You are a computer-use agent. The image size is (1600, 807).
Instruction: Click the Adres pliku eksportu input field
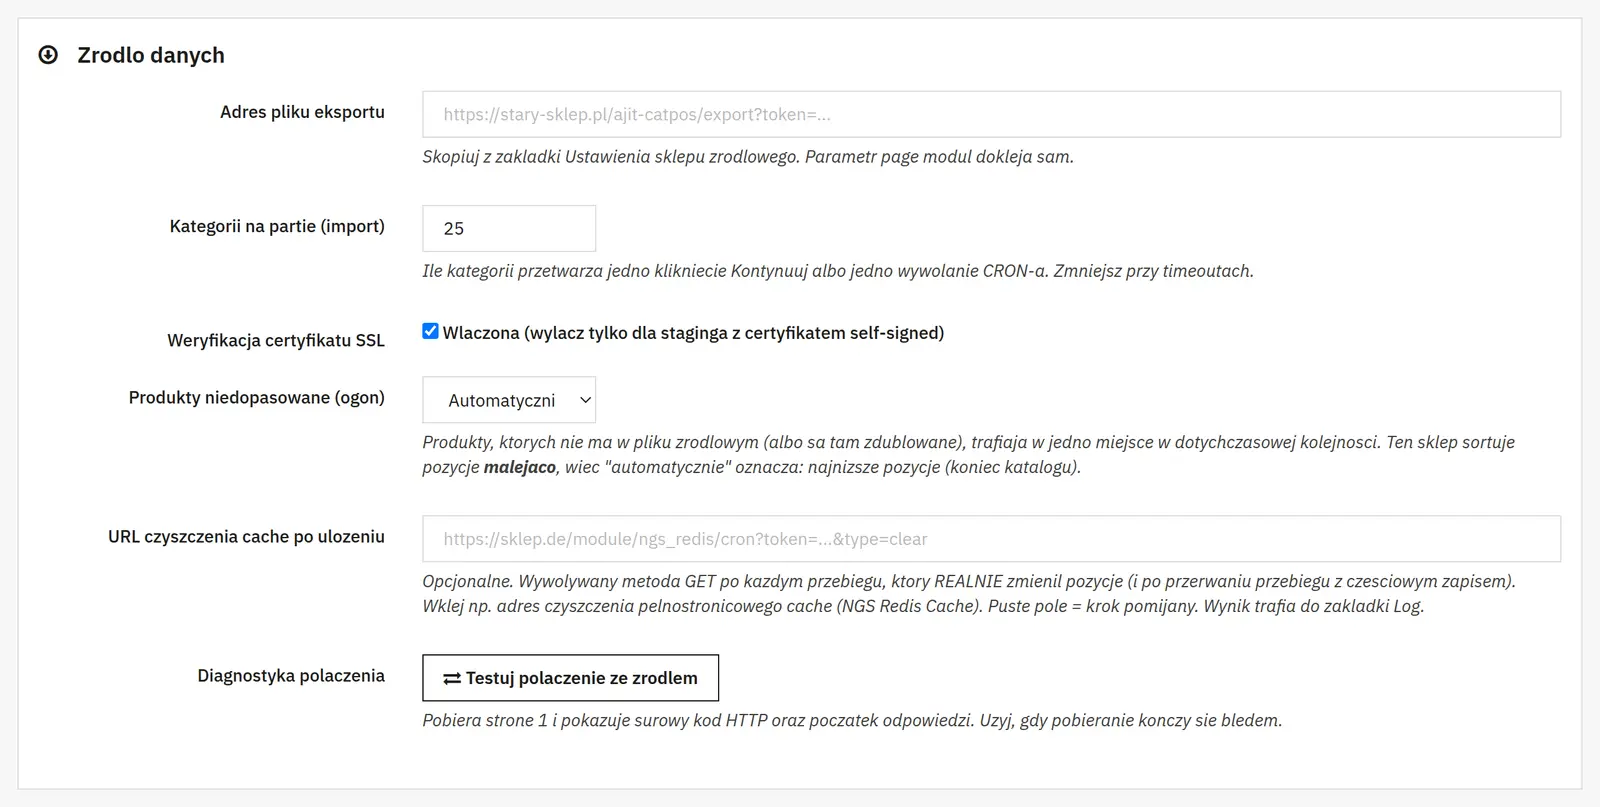point(991,114)
